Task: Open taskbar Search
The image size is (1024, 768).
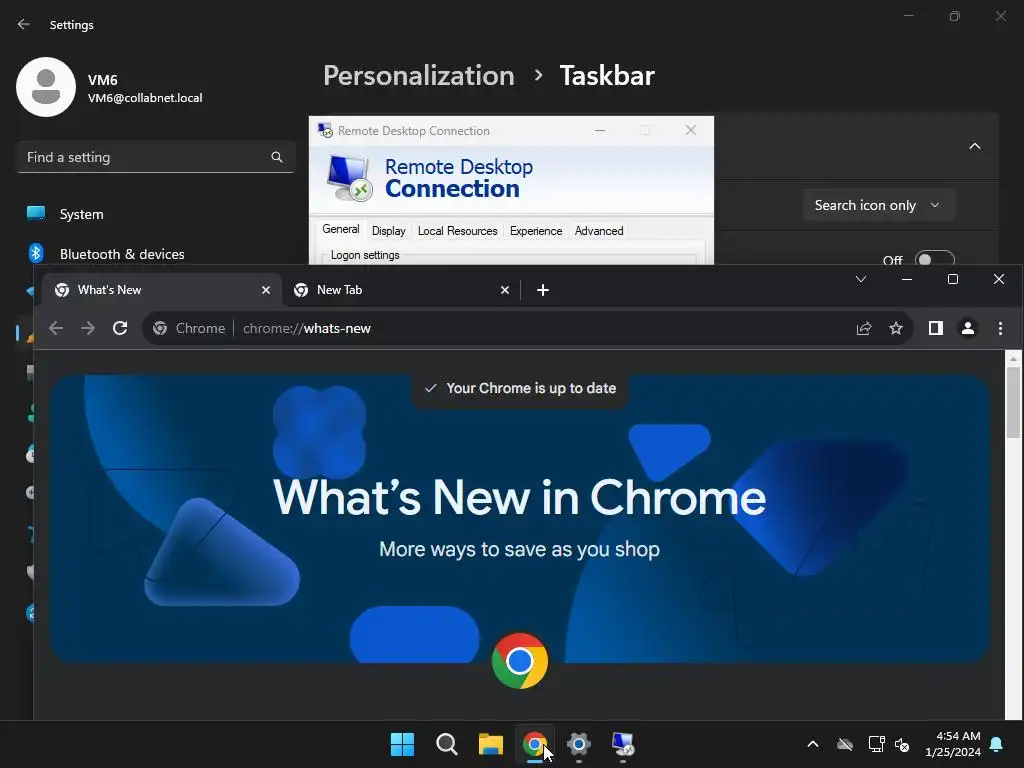Action: pyautogui.click(x=447, y=744)
